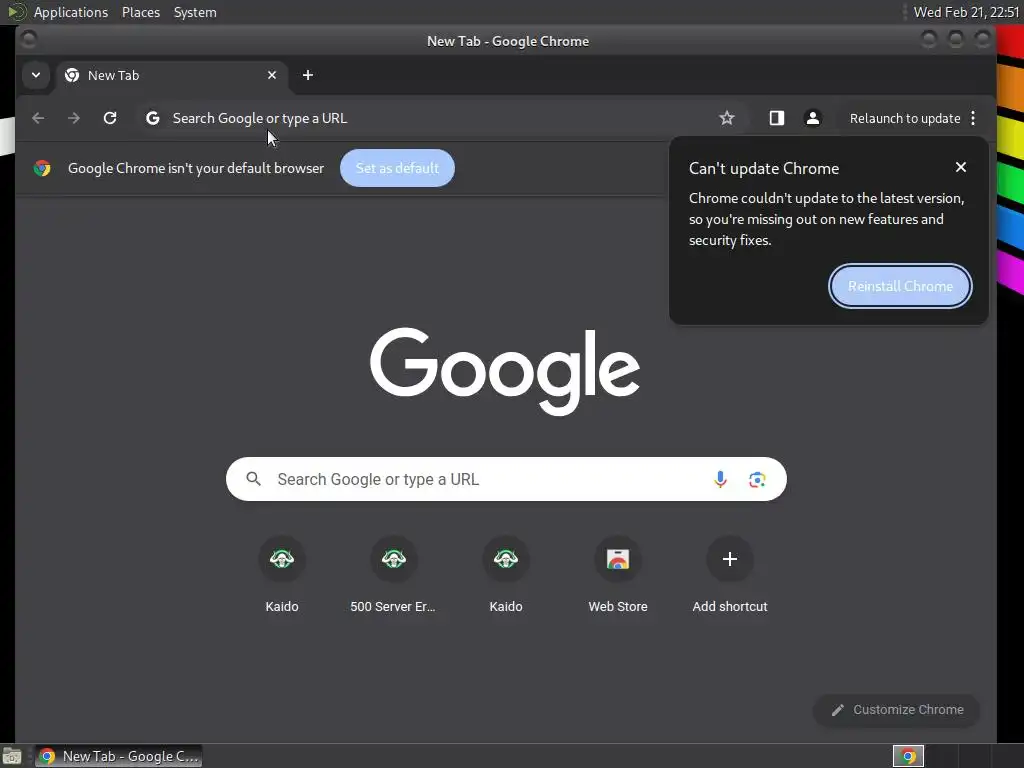Click Customize Chrome button
Viewport: 1024px width, 768px height.
(x=896, y=710)
